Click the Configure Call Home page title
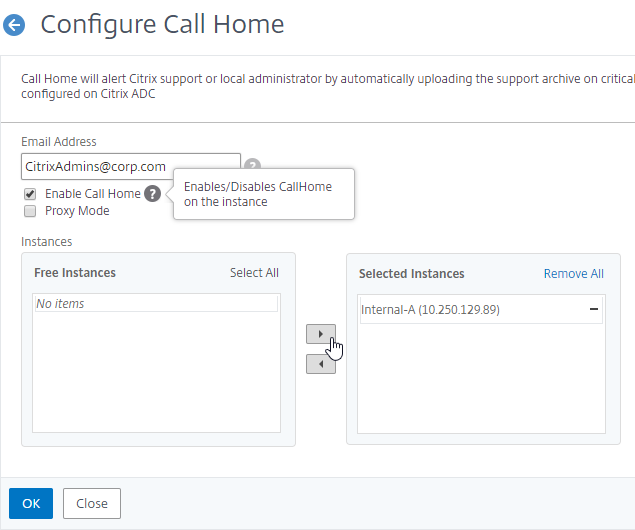The height and width of the screenshot is (530, 635). coord(162,25)
